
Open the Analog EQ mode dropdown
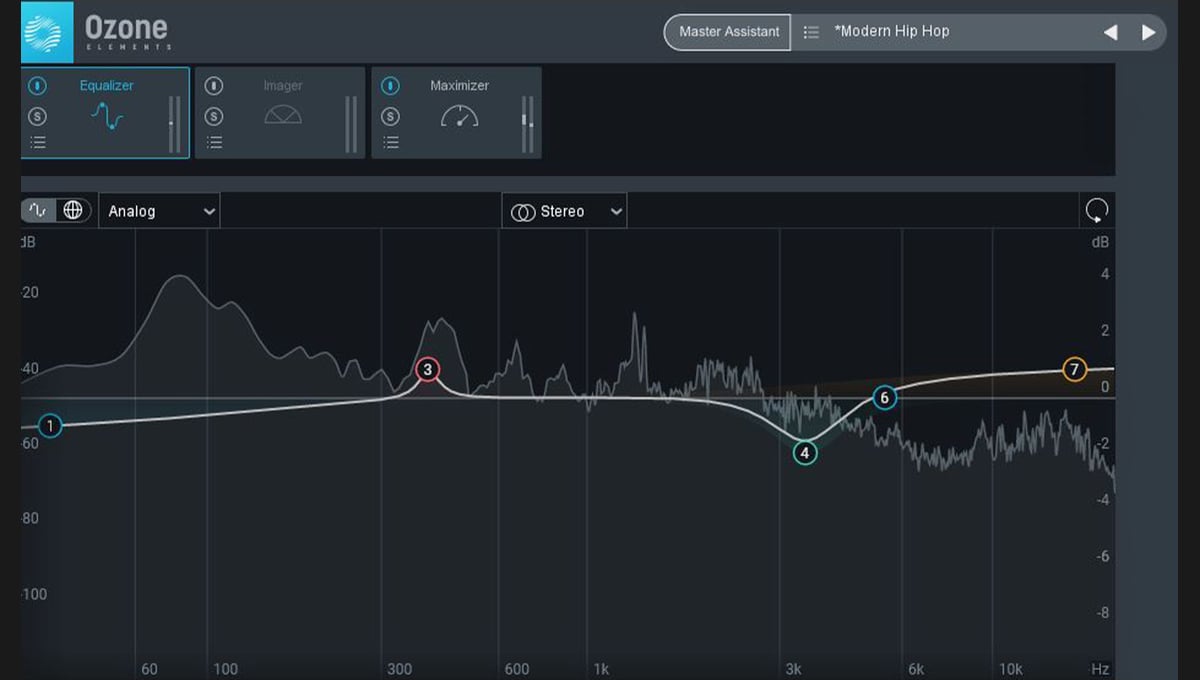159,211
